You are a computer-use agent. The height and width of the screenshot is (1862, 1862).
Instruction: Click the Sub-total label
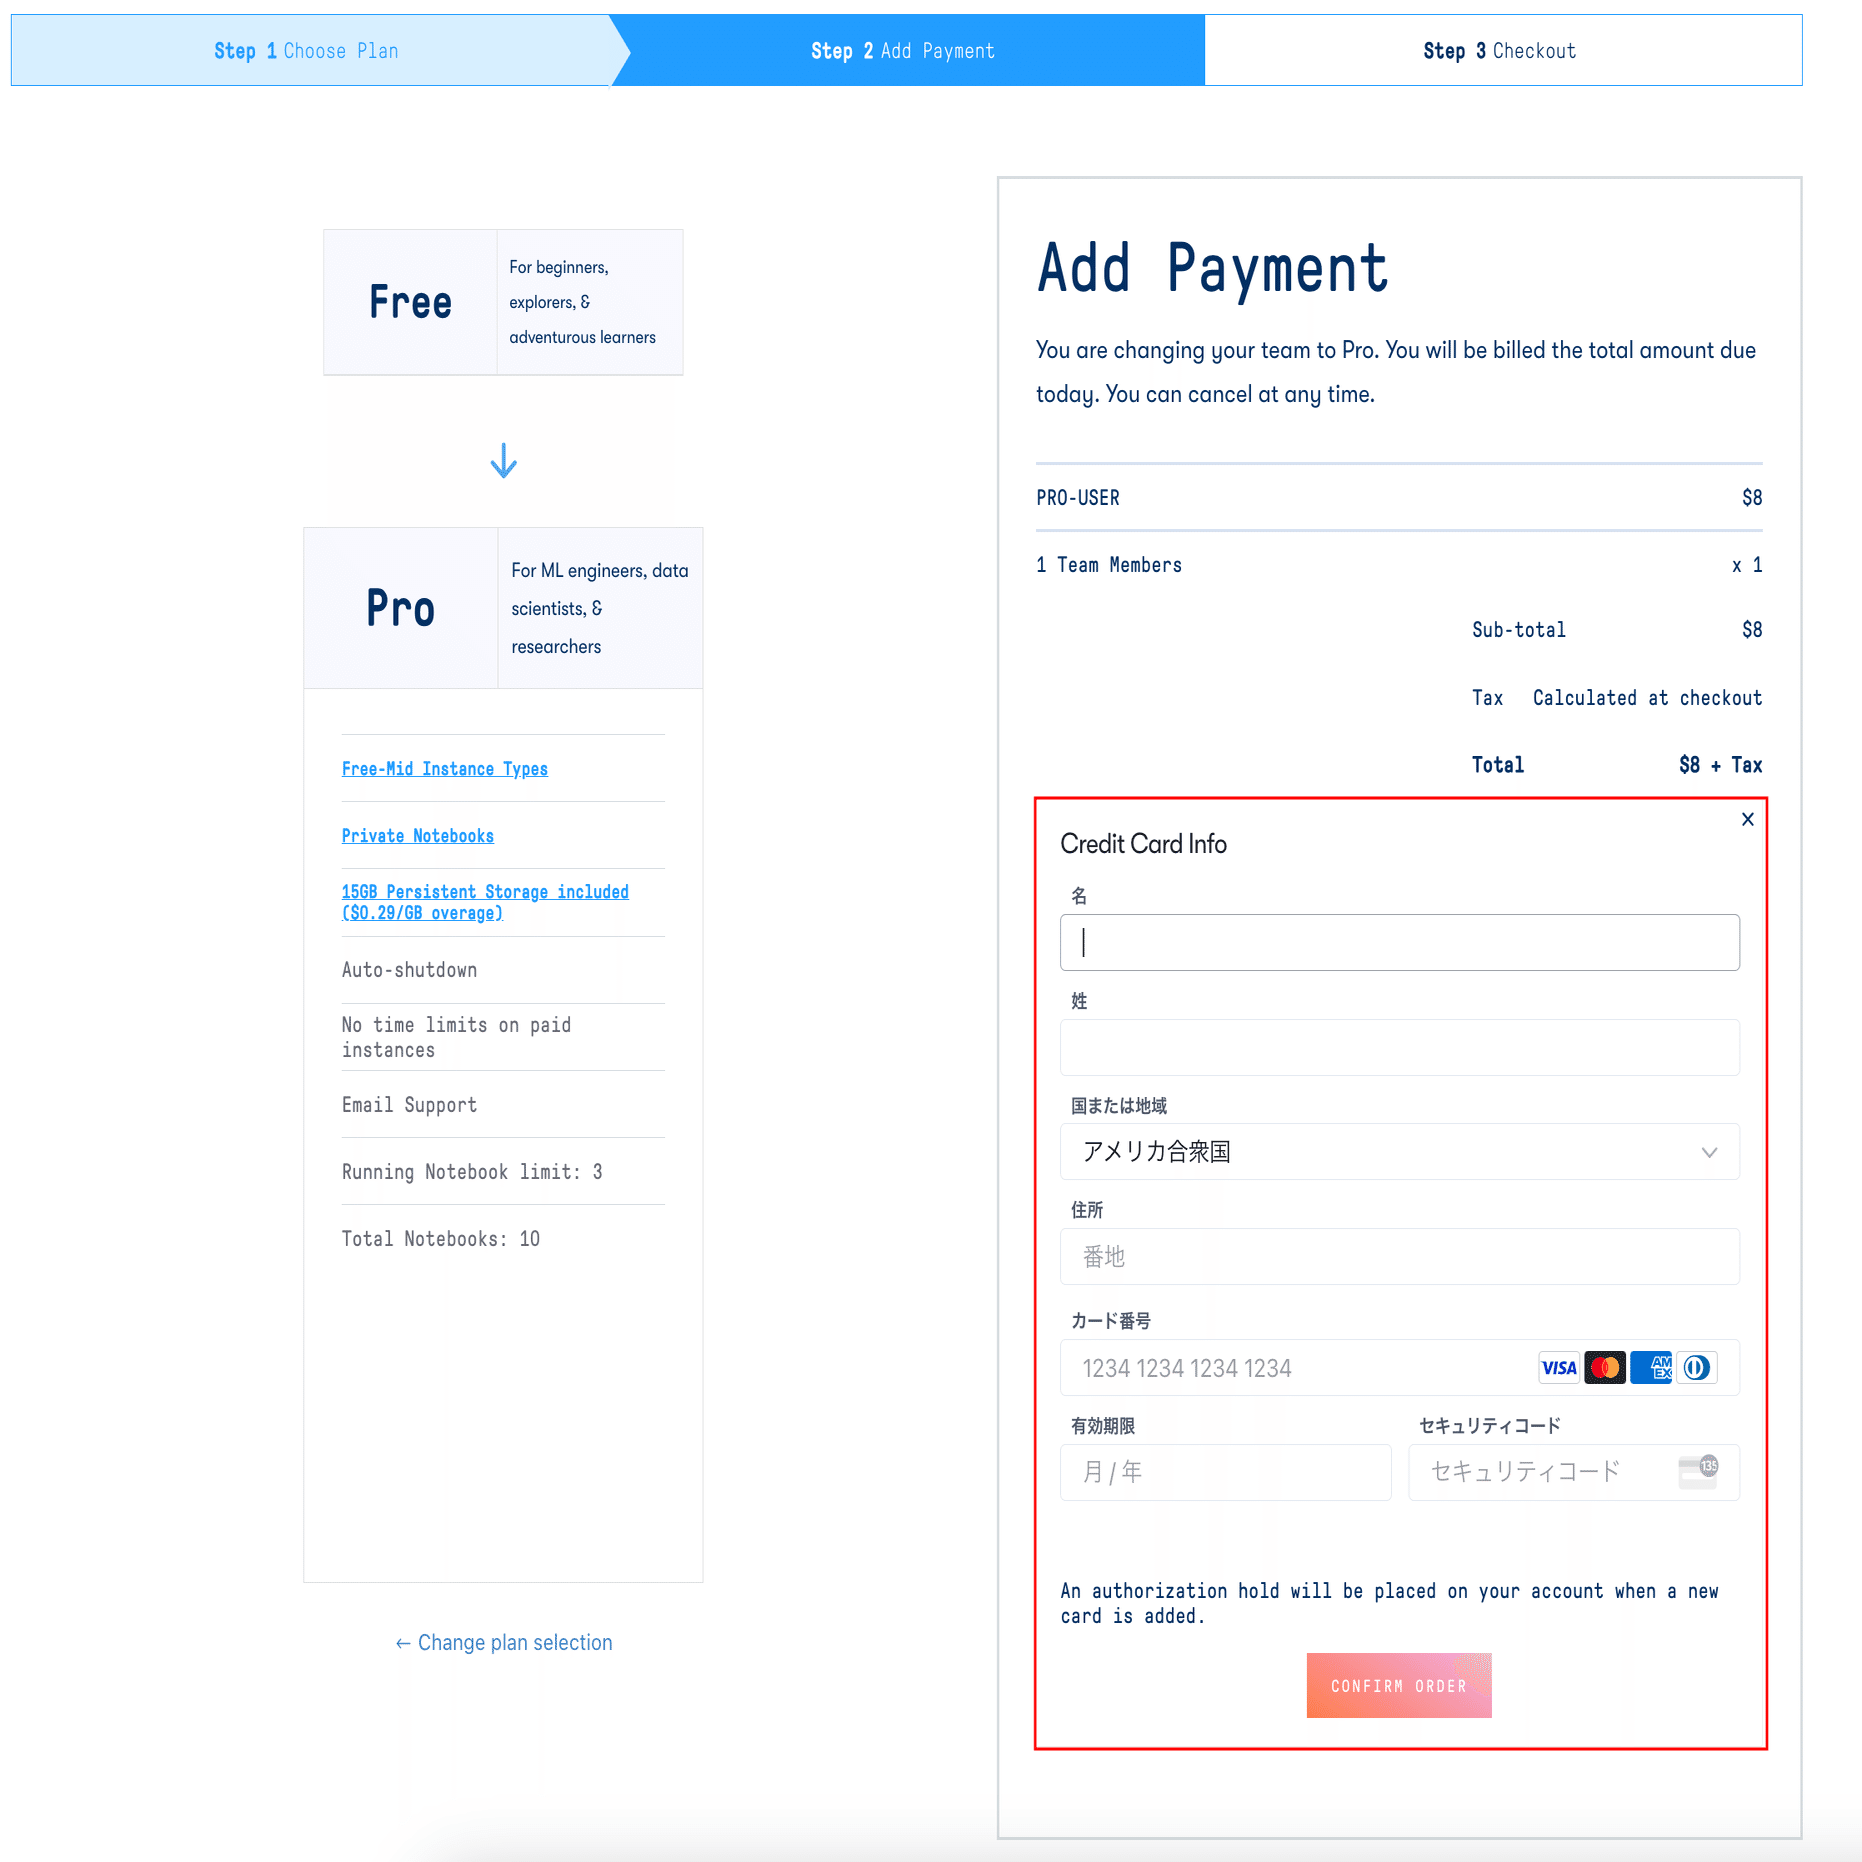pos(1519,630)
